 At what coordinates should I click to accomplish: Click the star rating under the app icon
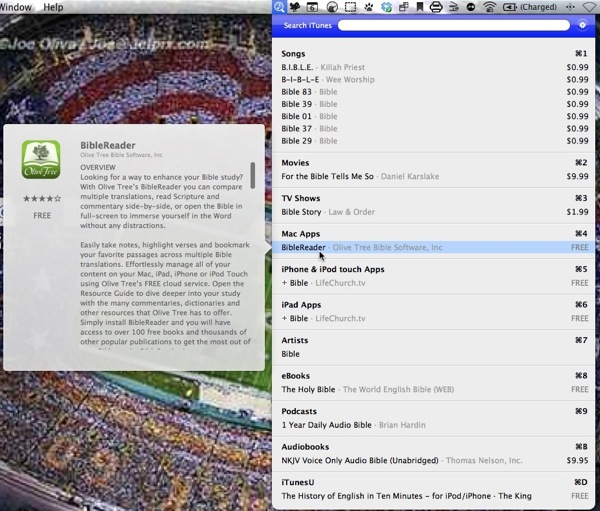pos(42,198)
